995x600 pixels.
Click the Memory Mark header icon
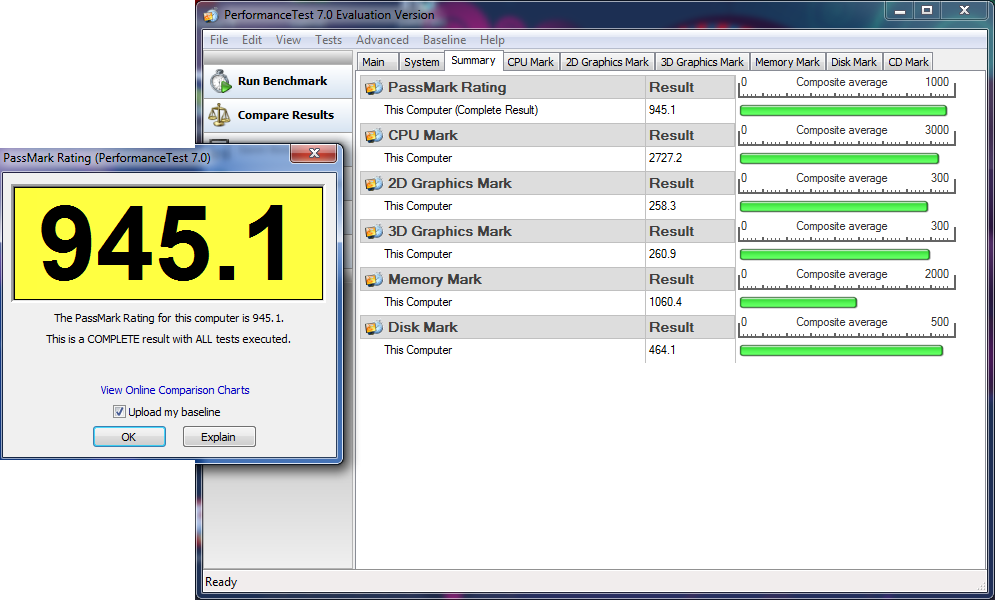coord(374,279)
